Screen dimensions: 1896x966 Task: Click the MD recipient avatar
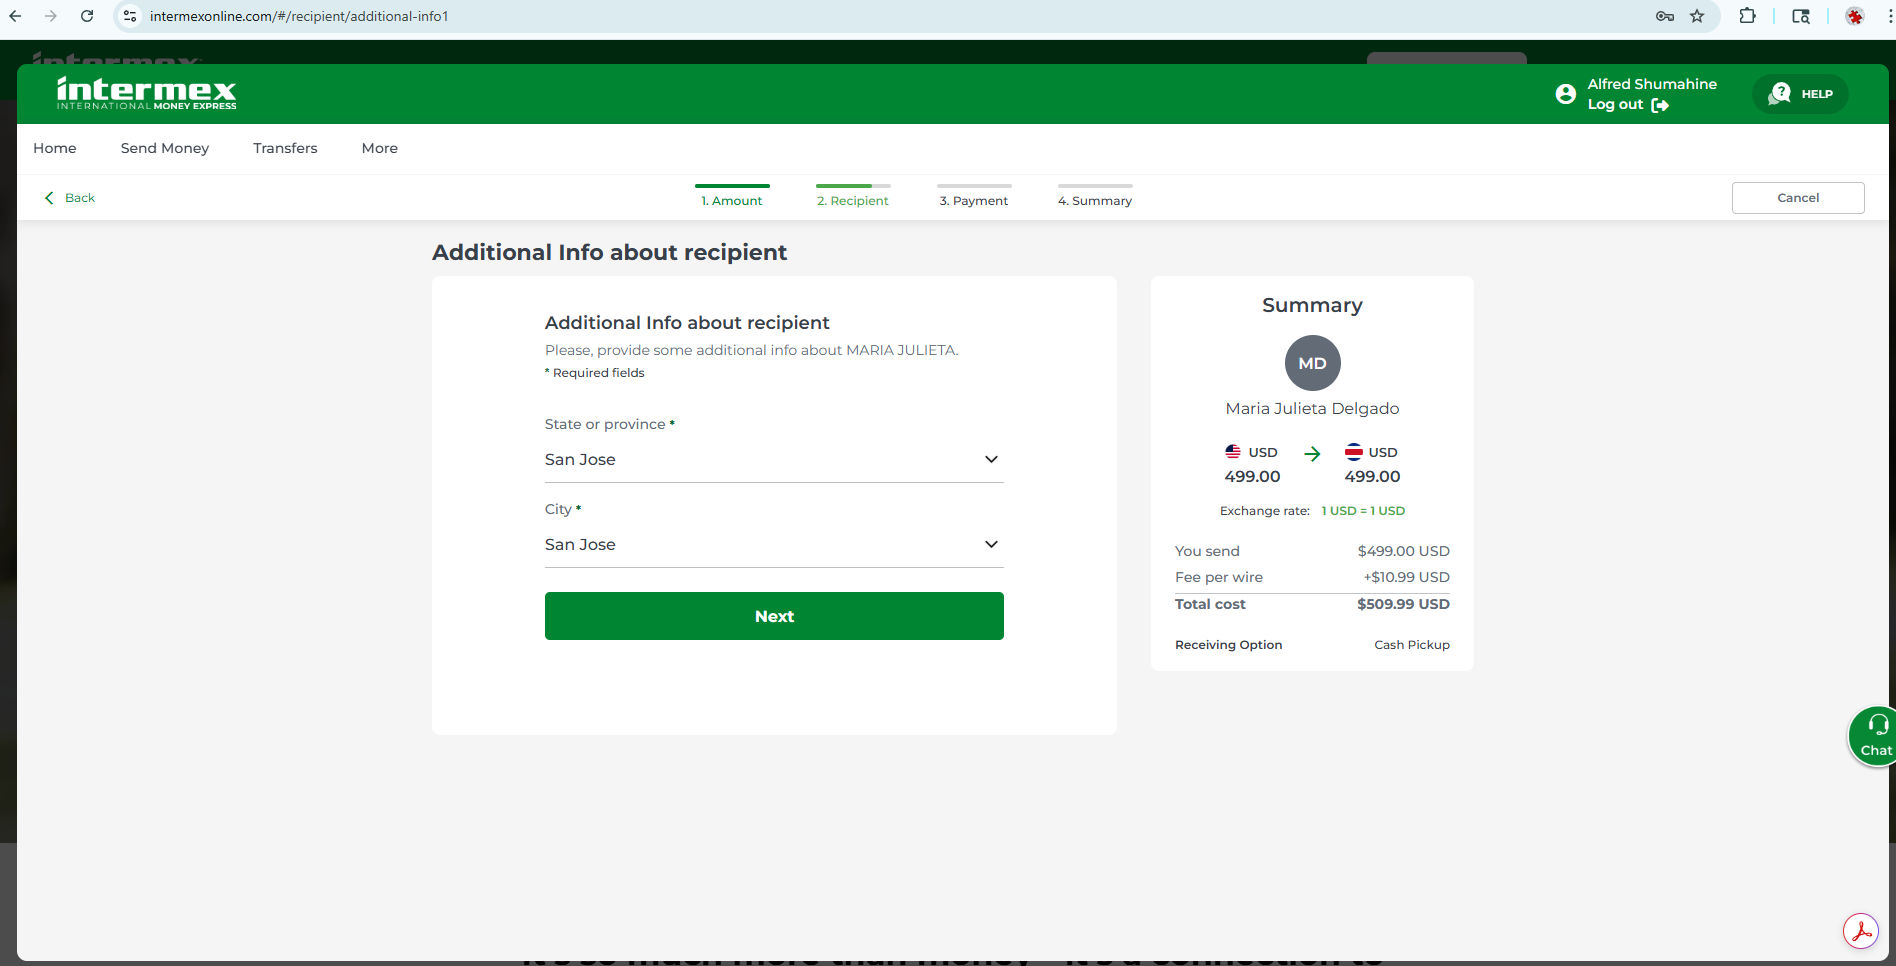1312,363
